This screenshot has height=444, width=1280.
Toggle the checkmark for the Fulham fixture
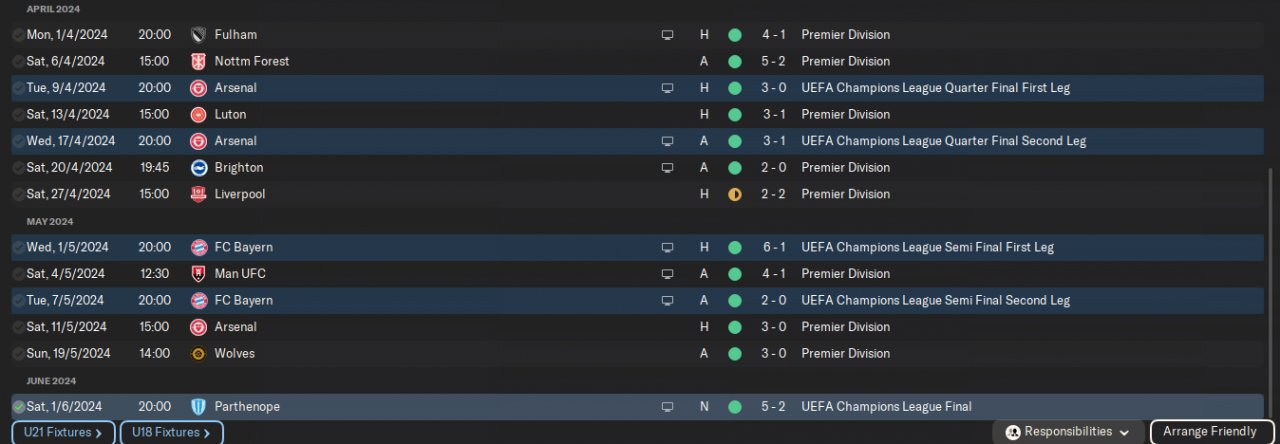pos(18,35)
